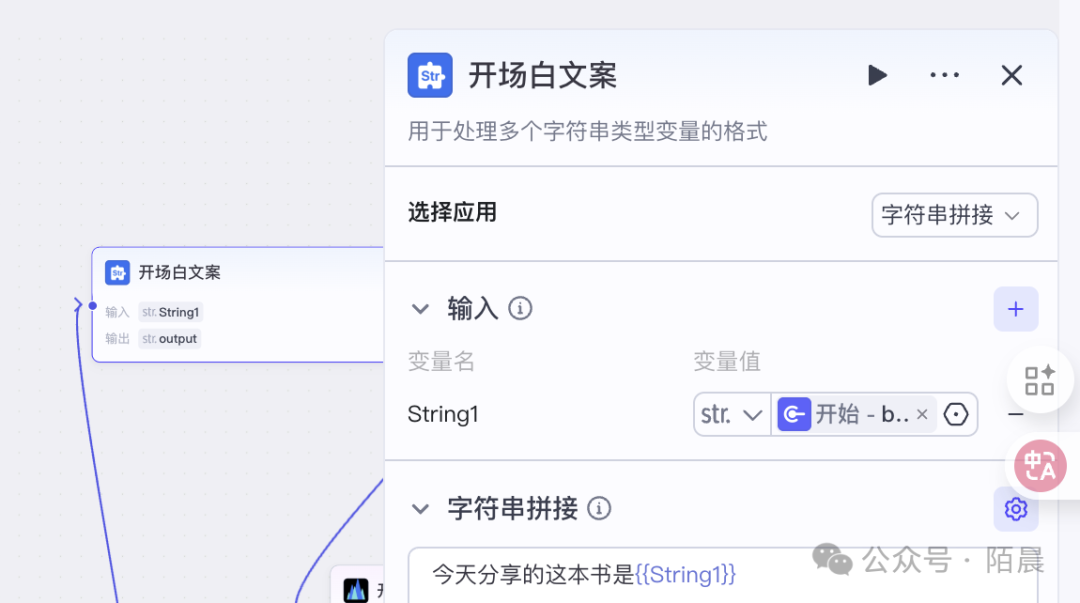Open the 字符串拼接 application dropdown
Image resolution: width=1080 pixels, height=603 pixels.
[954, 215]
